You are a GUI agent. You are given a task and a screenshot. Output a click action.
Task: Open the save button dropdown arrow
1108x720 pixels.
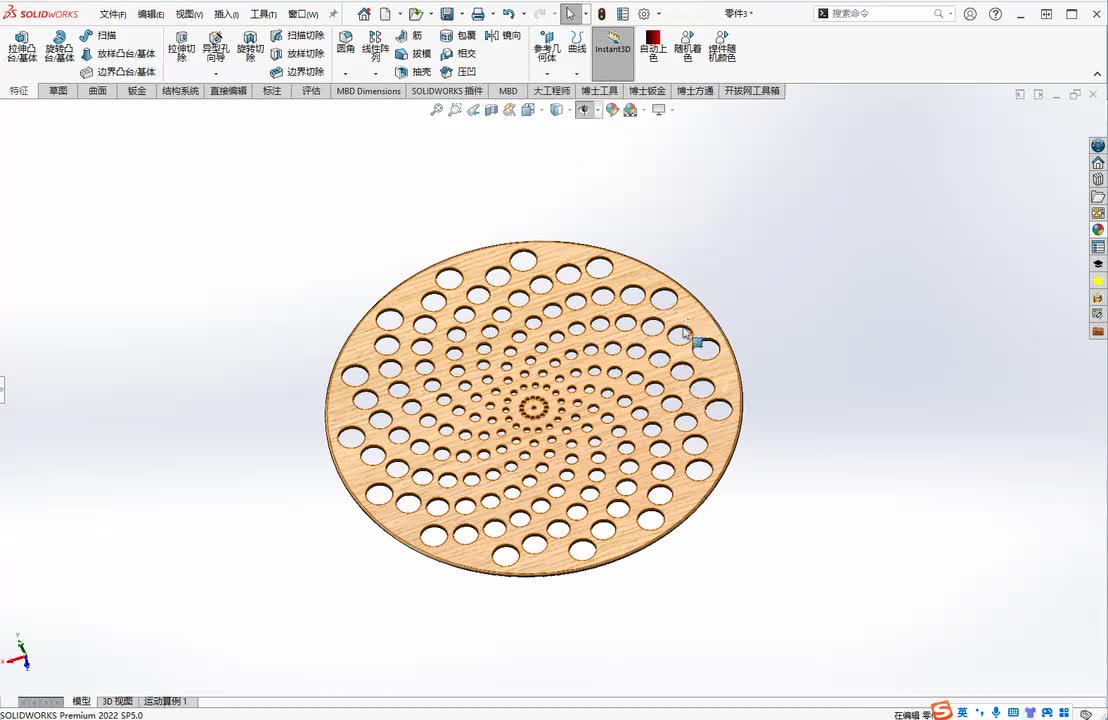[462, 14]
